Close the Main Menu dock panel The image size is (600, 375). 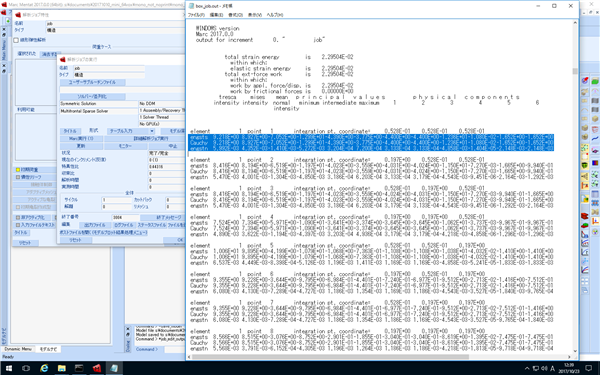pos(4,29)
